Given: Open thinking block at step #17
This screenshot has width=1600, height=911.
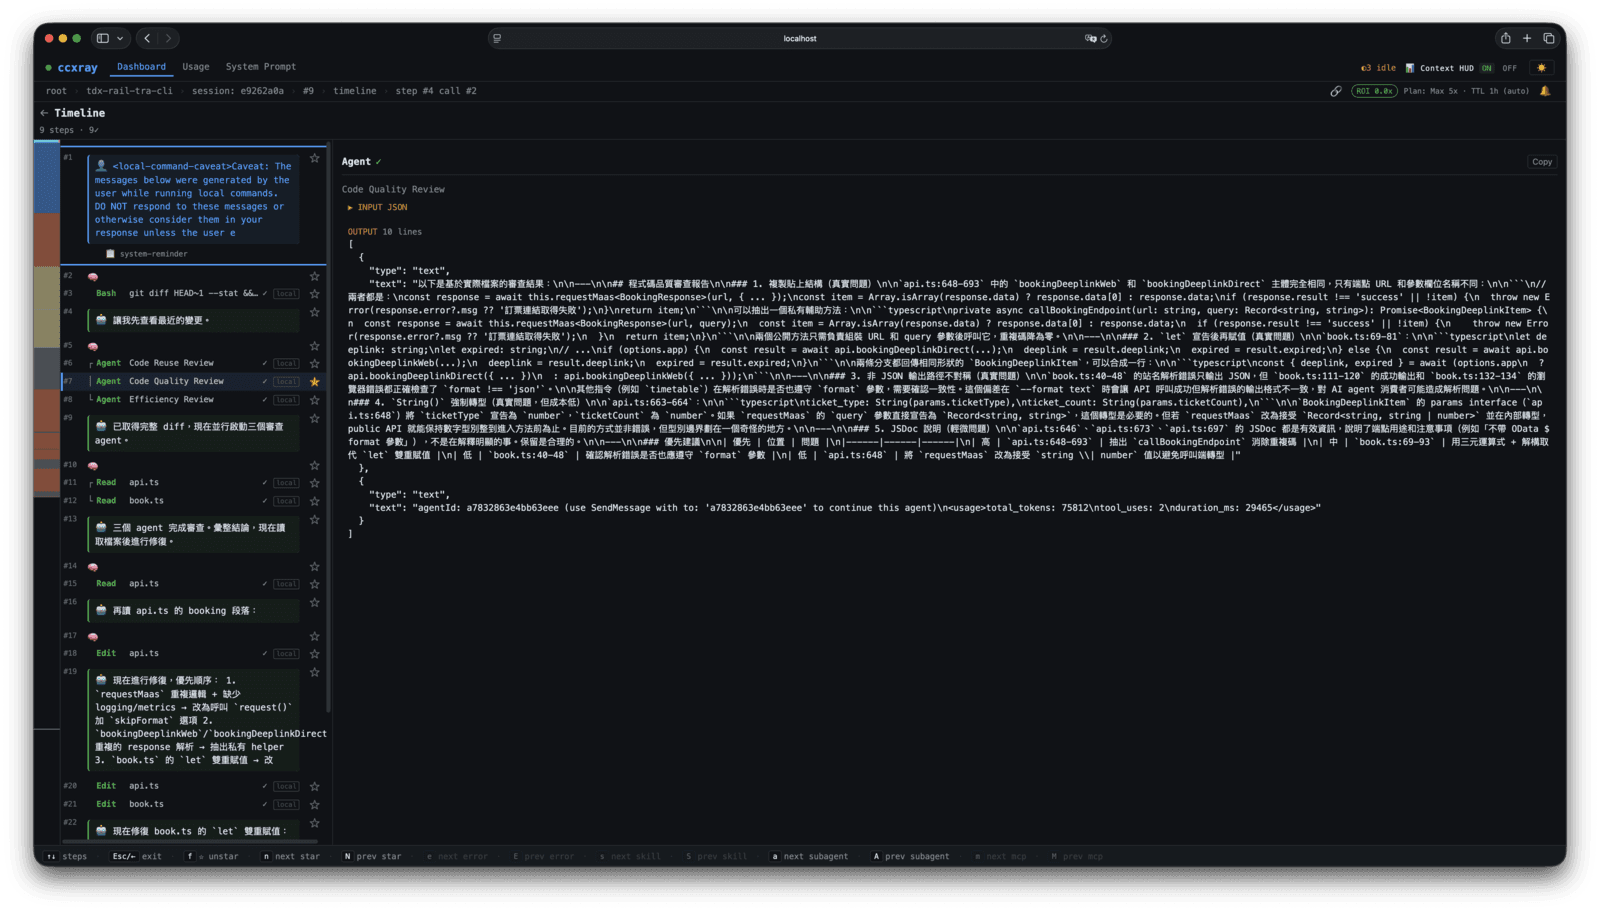Looking at the screenshot, I should (93, 636).
